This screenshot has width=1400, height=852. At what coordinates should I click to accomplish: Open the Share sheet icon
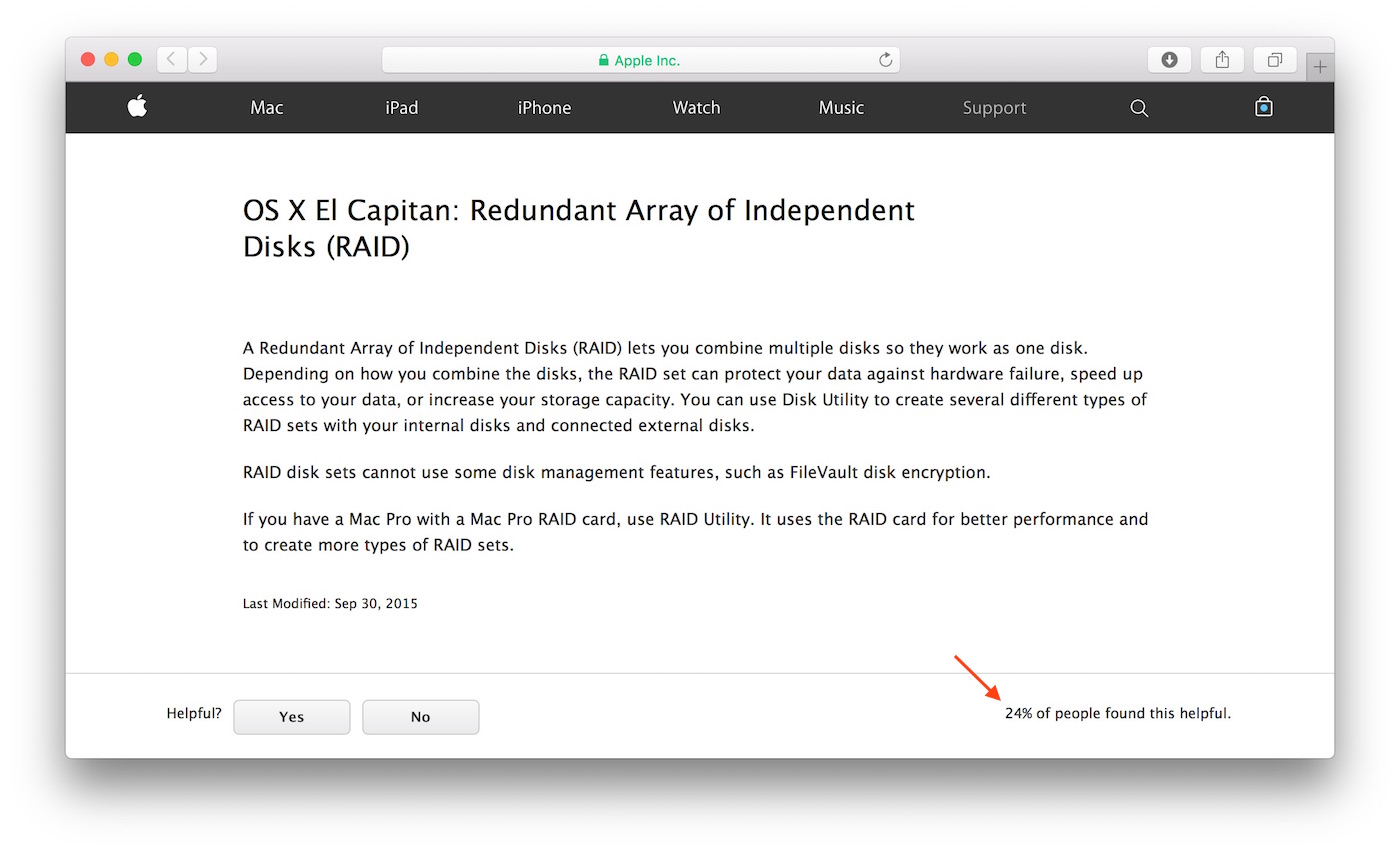click(1222, 60)
